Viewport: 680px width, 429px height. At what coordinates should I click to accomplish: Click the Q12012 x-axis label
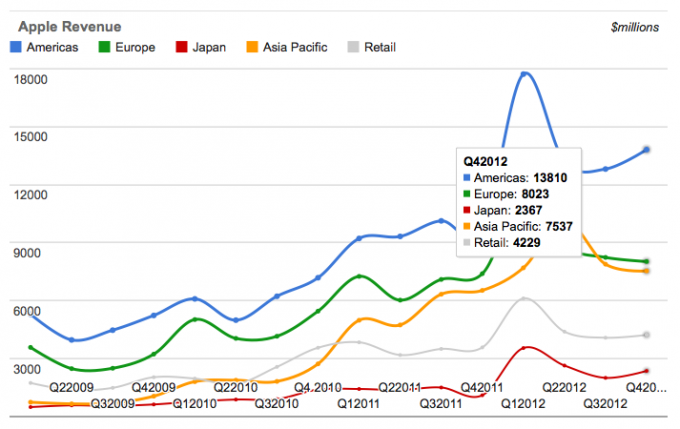(523, 404)
